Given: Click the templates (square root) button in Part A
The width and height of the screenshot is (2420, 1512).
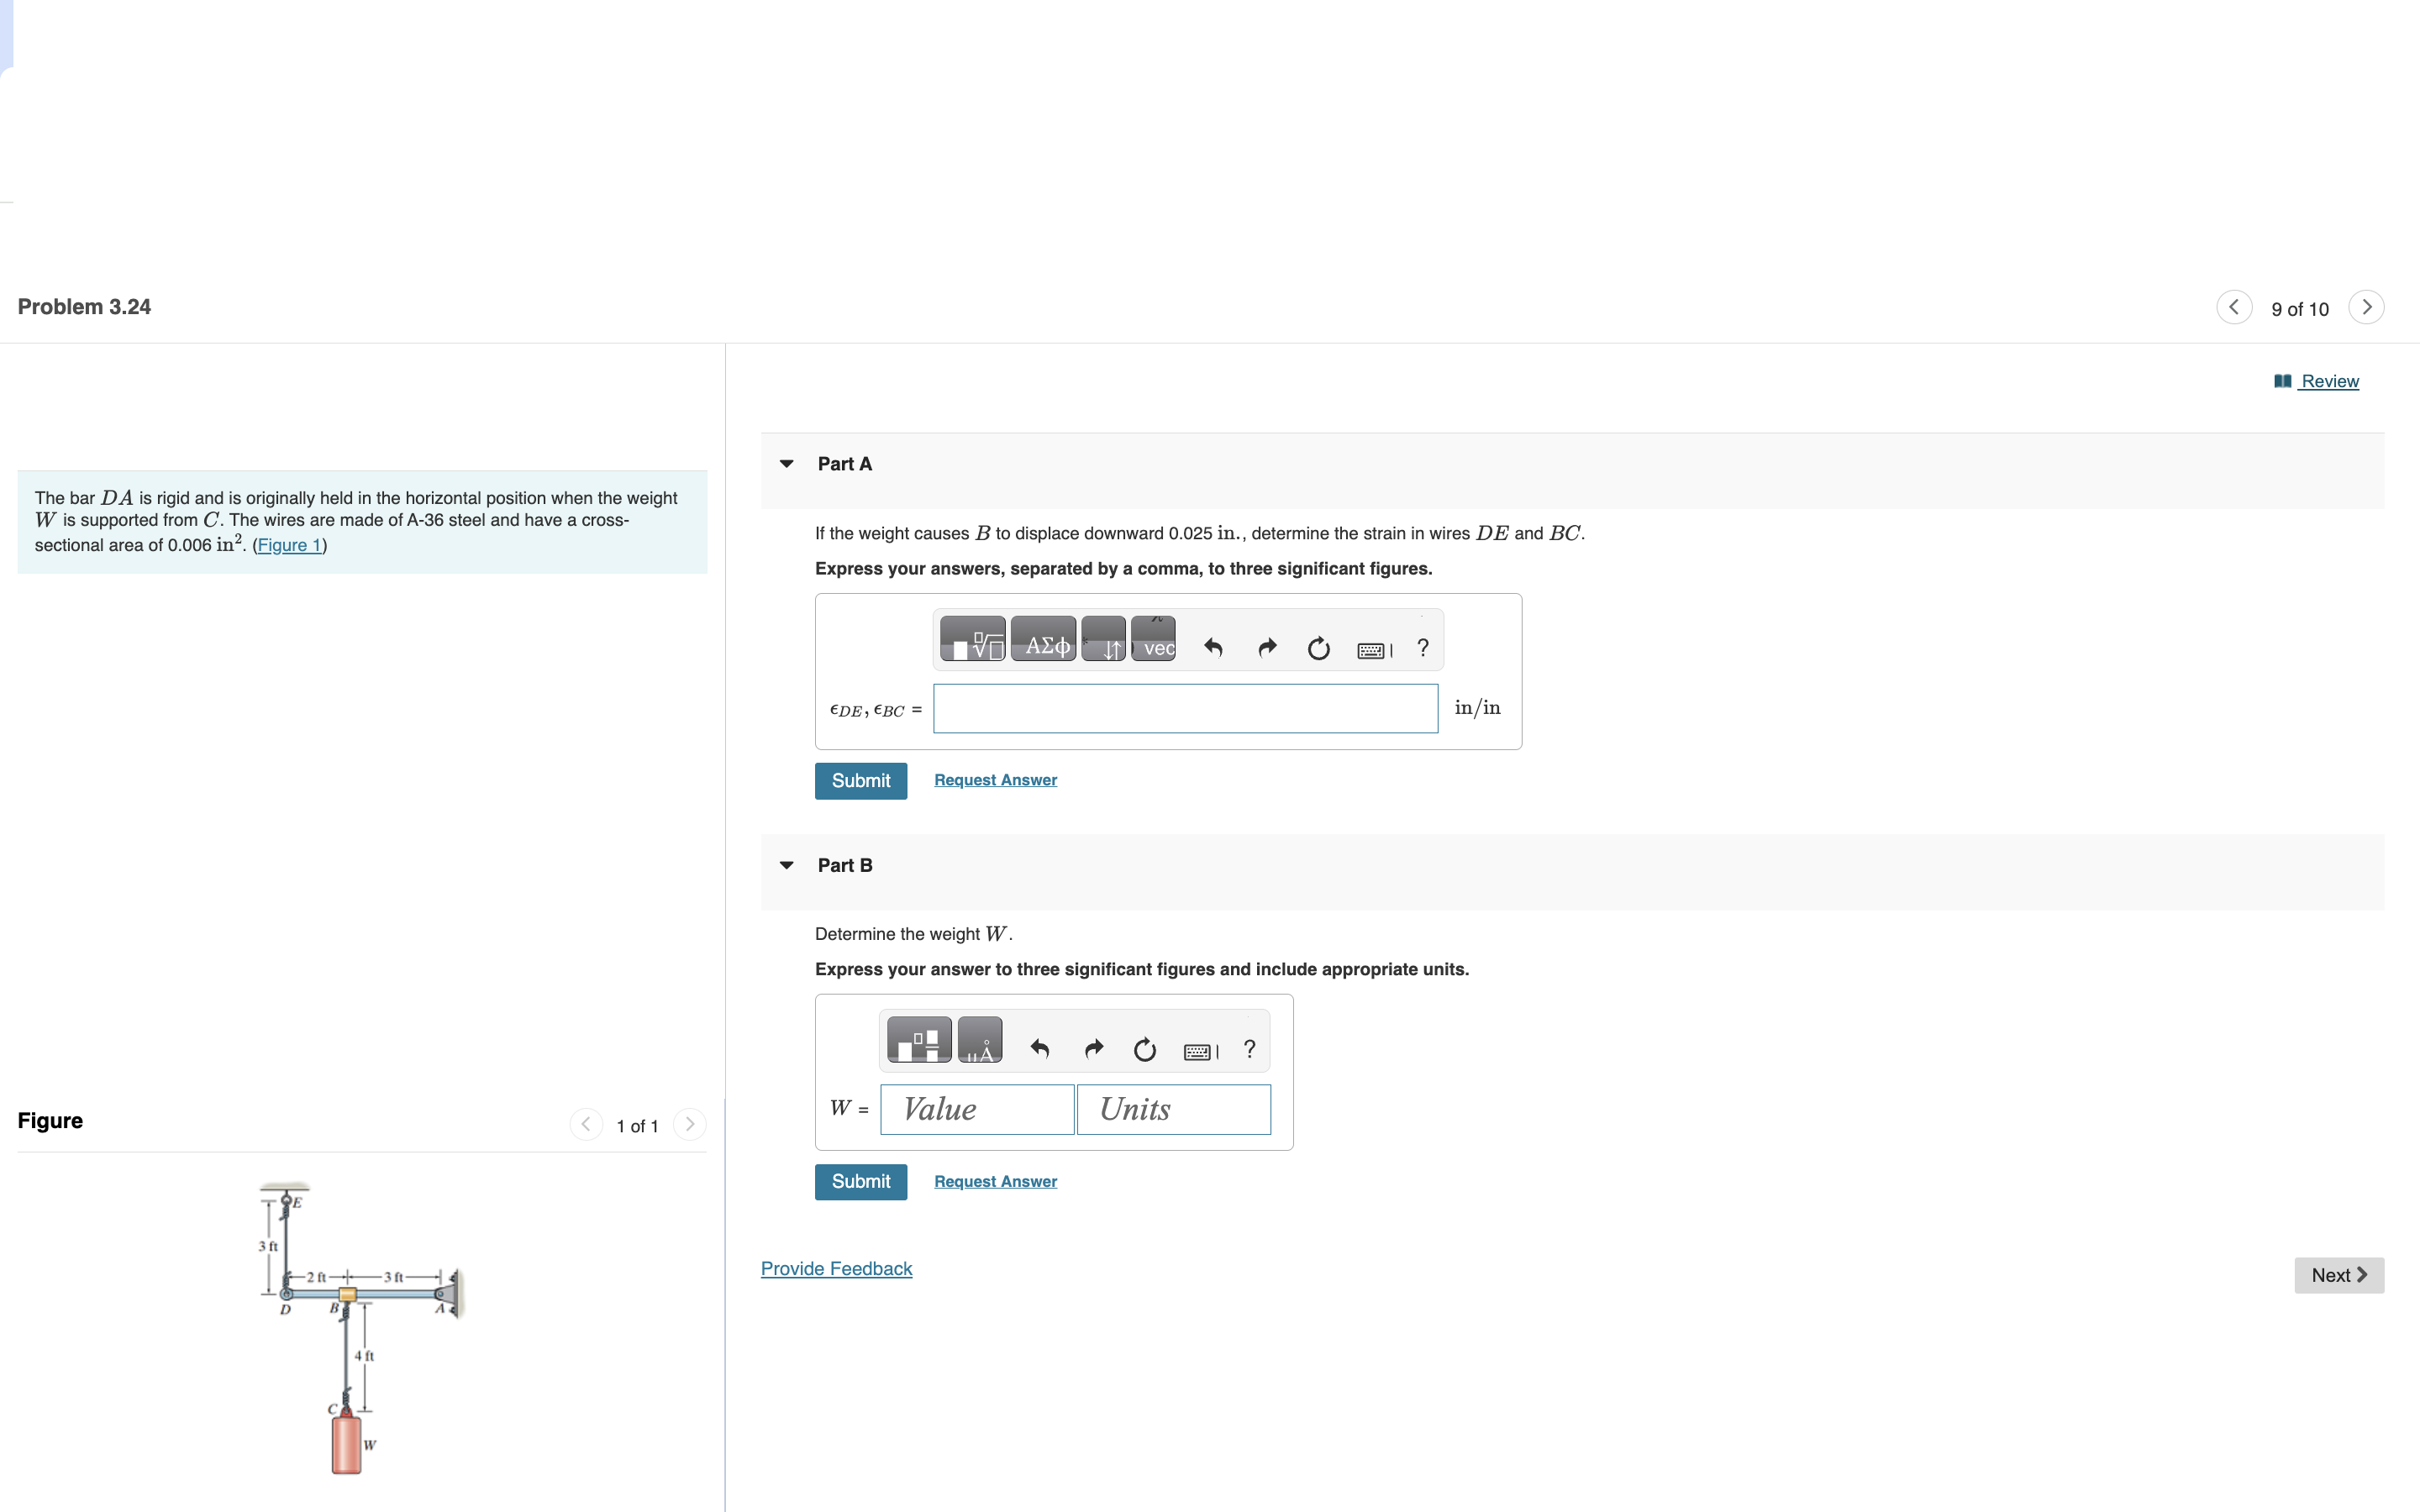Looking at the screenshot, I should pos(972,640).
